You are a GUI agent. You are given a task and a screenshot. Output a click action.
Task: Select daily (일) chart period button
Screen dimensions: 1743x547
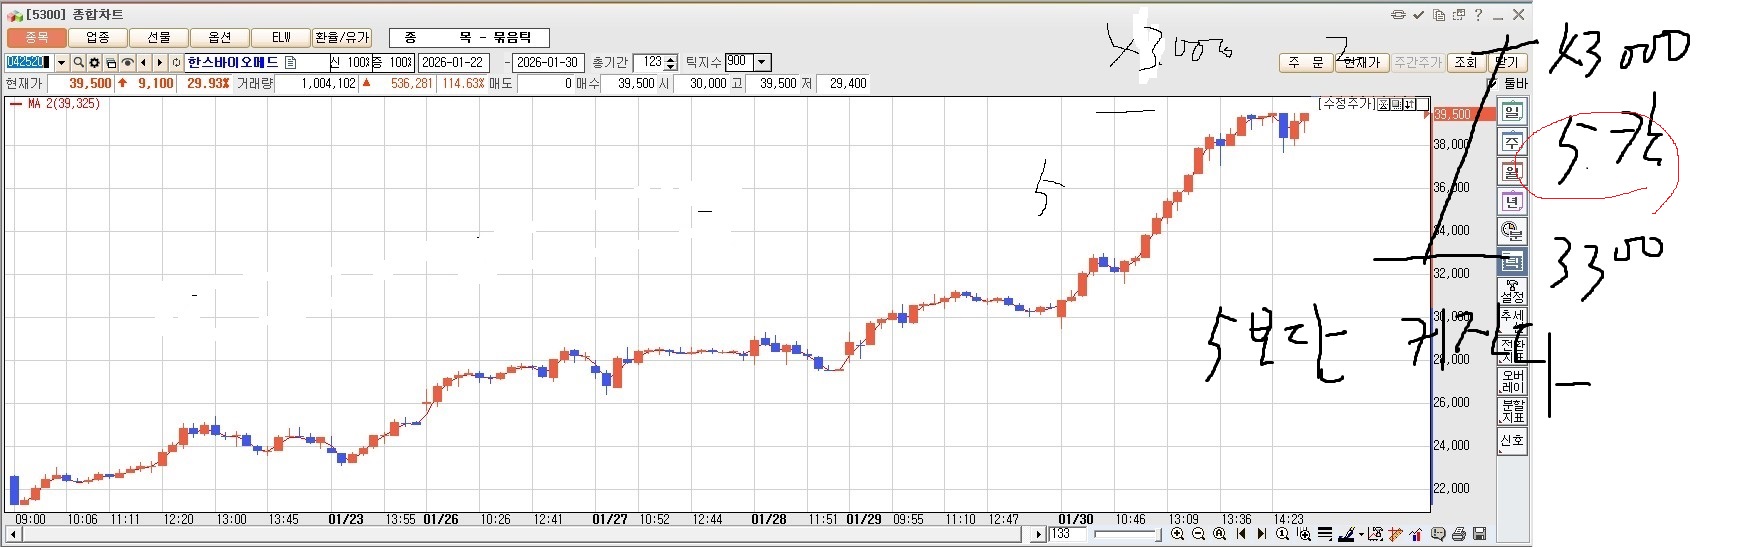[1511, 112]
